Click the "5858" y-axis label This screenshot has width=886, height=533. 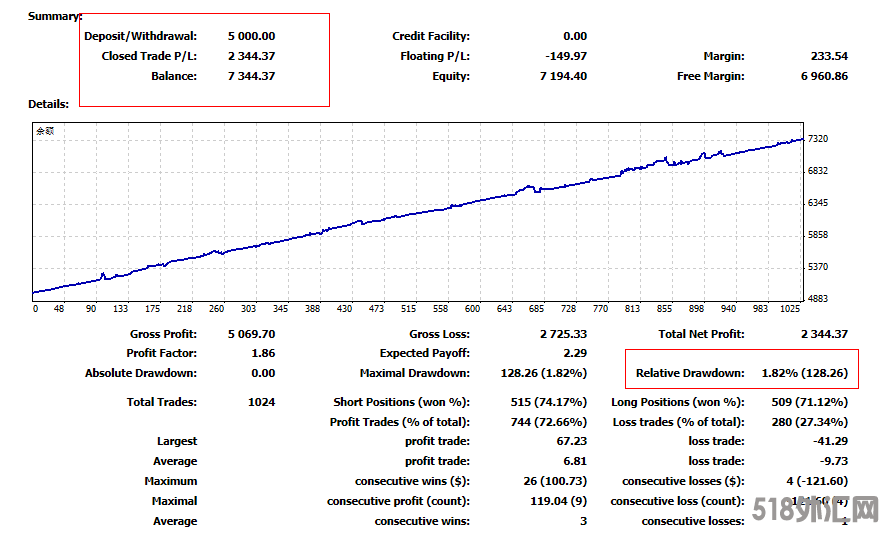click(818, 235)
